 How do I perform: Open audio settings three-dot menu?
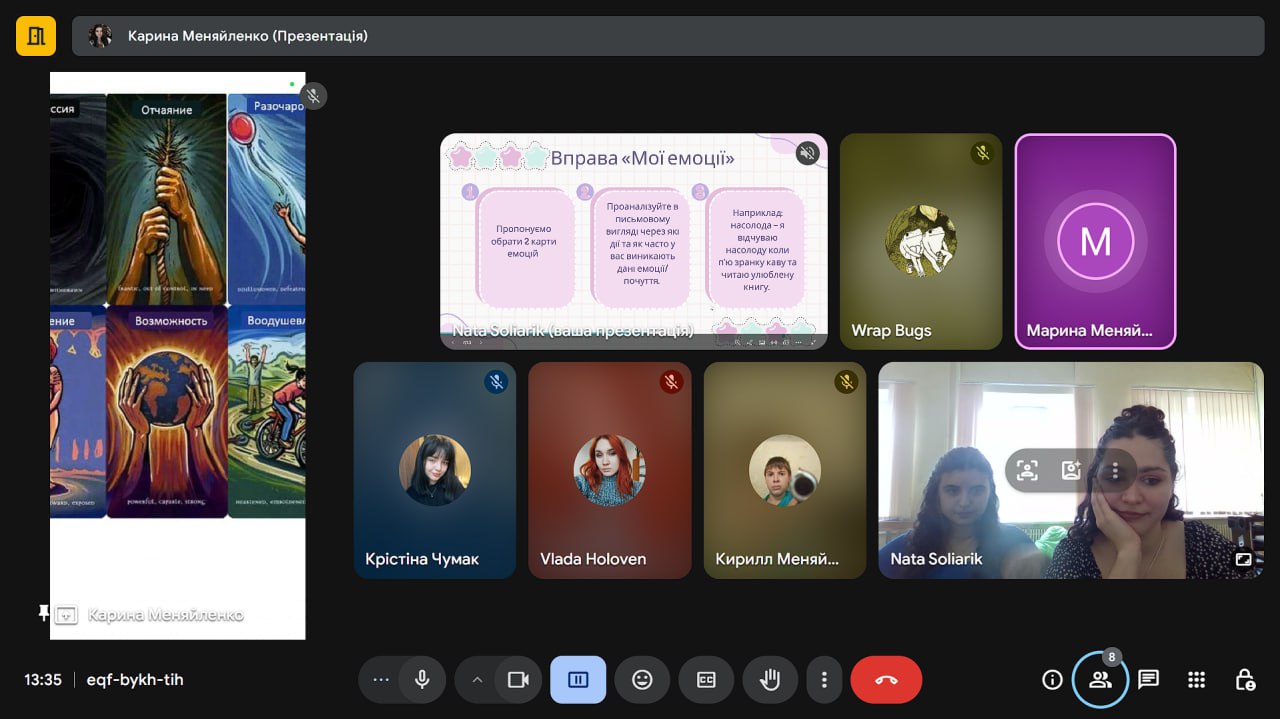click(380, 680)
